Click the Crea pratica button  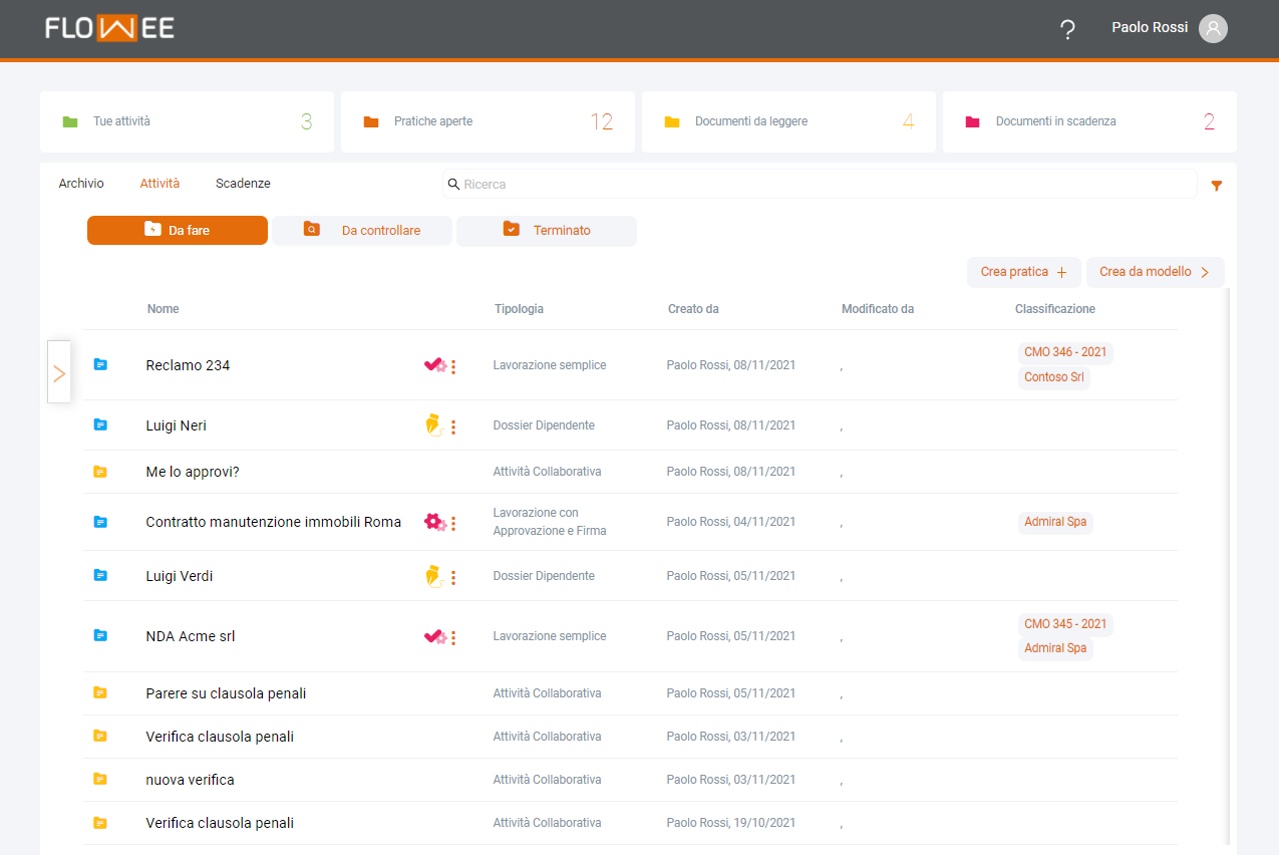click(1023, 272)
